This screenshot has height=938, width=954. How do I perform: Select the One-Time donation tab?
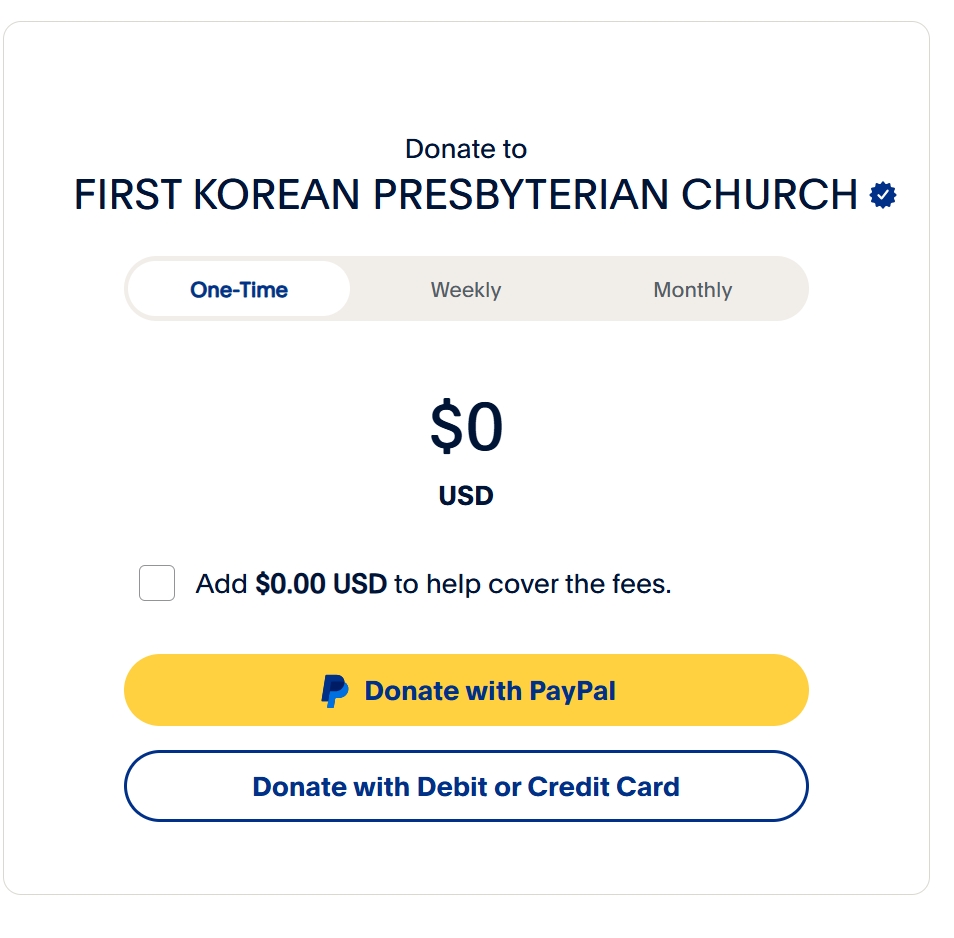(x=238, y=290)
